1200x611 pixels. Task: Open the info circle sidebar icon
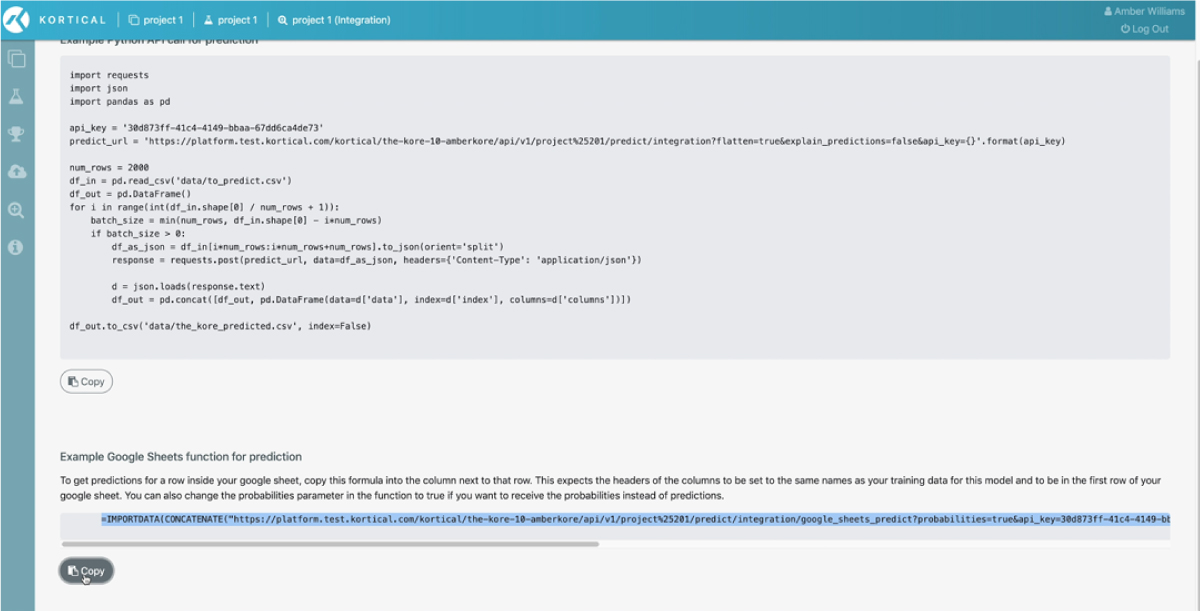(16, 247)
